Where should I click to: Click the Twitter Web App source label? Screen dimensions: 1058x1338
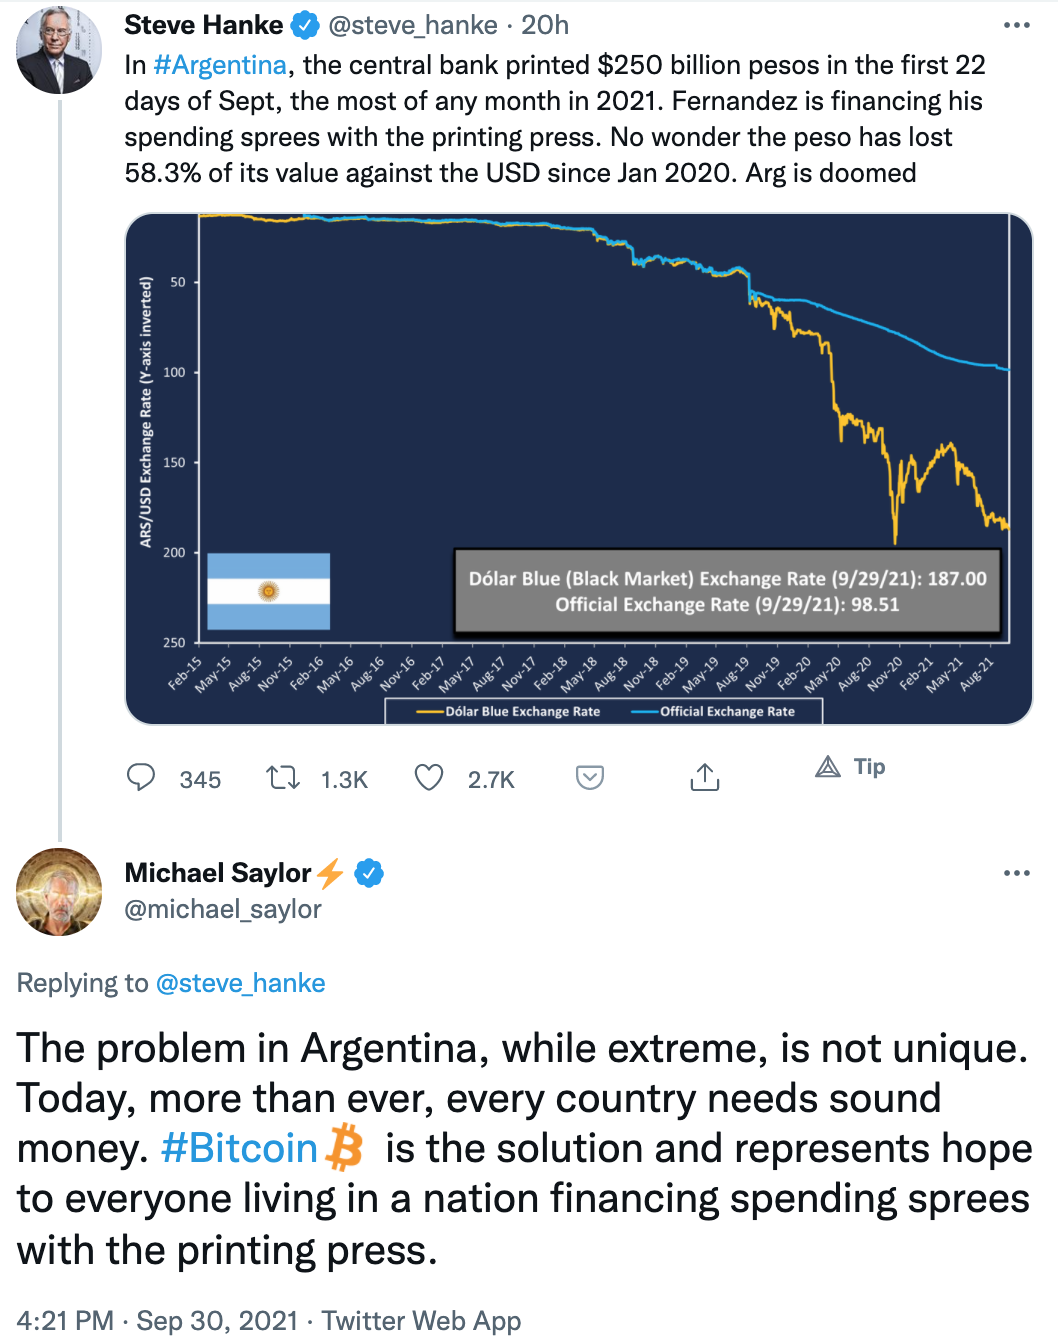[x=421, y=1320]
